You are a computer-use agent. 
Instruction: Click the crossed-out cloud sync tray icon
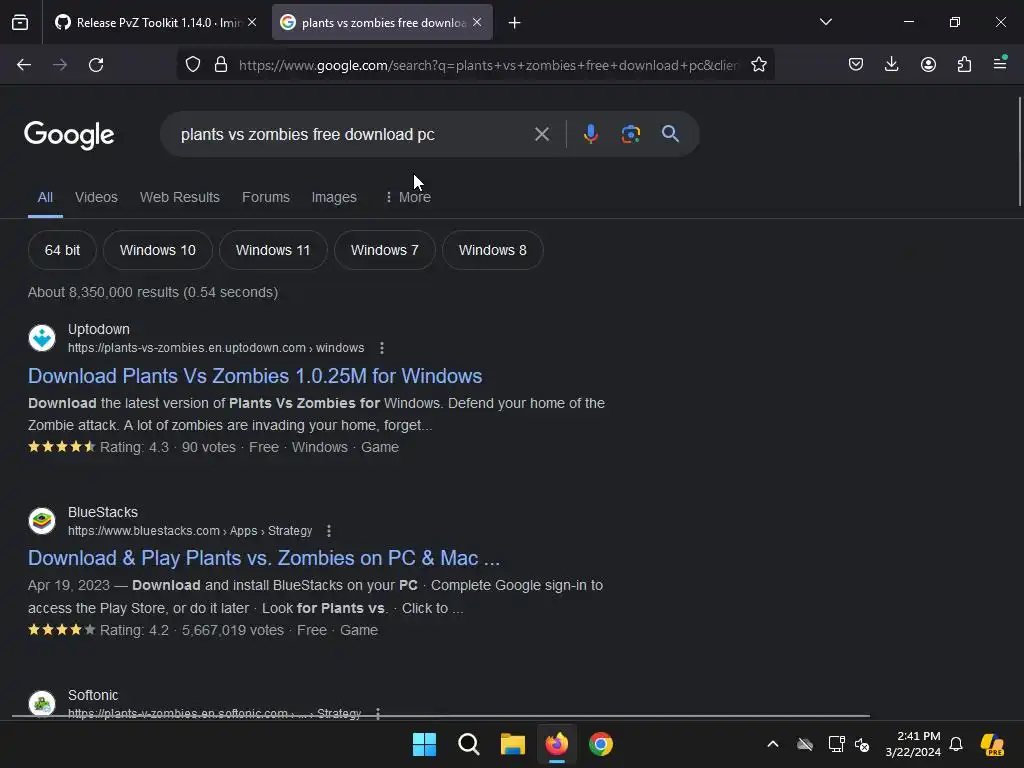(805, 744)
